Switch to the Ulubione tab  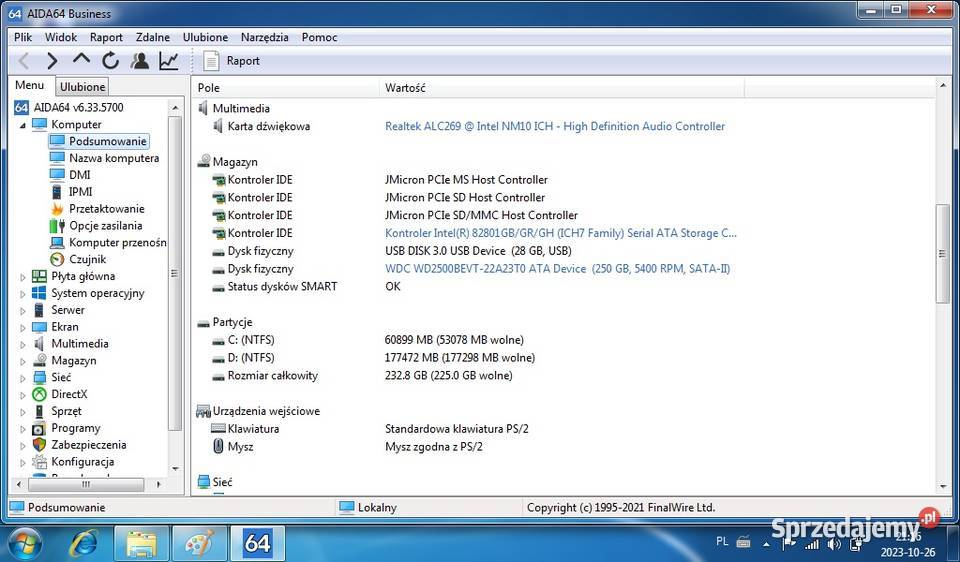[x=83, y=86]
